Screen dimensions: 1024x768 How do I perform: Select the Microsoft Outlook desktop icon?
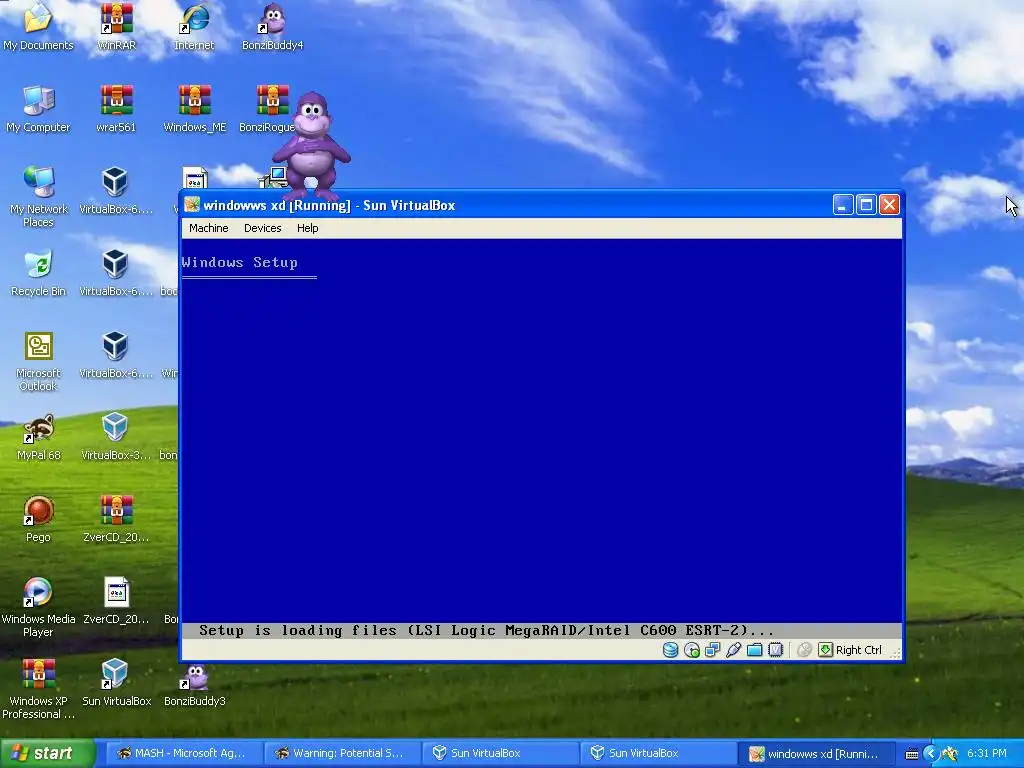coord(39,360)
